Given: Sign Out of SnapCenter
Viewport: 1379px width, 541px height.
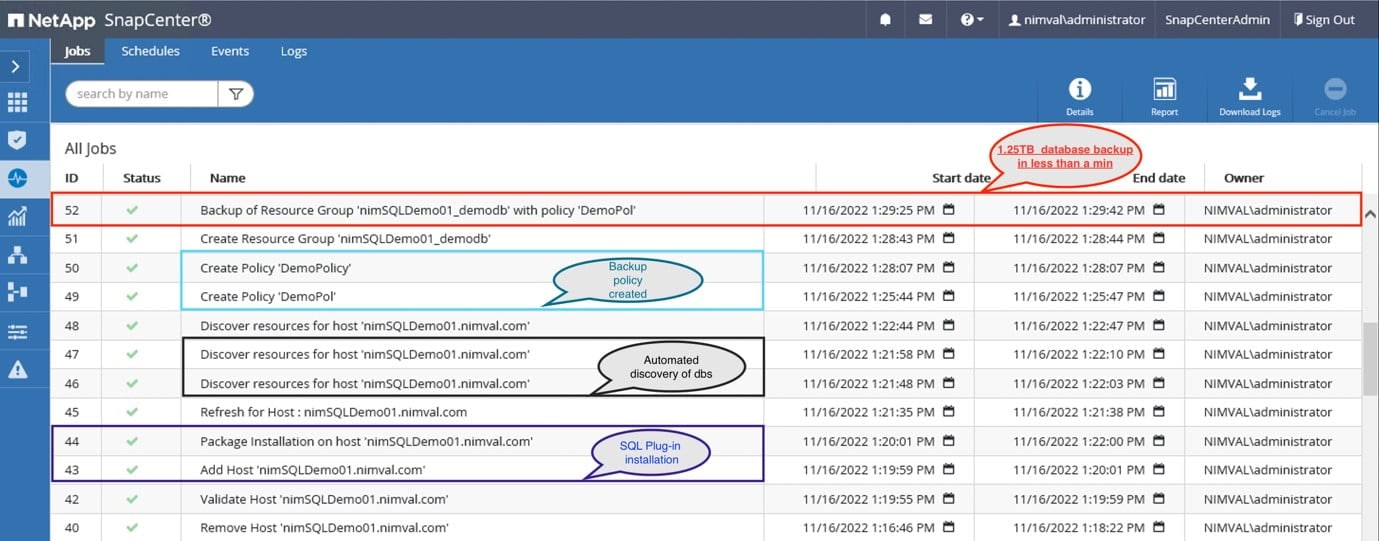Looking at the screenshot, I should (1323, 20).
